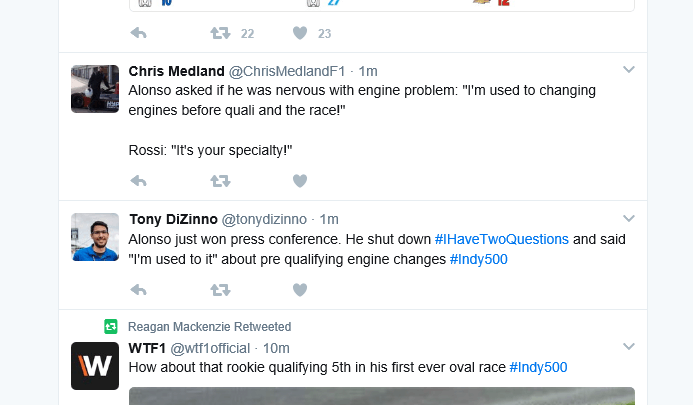Reply to Chris Medland's tweet
The height and width of the screenshot is (405, 693).
139,181
